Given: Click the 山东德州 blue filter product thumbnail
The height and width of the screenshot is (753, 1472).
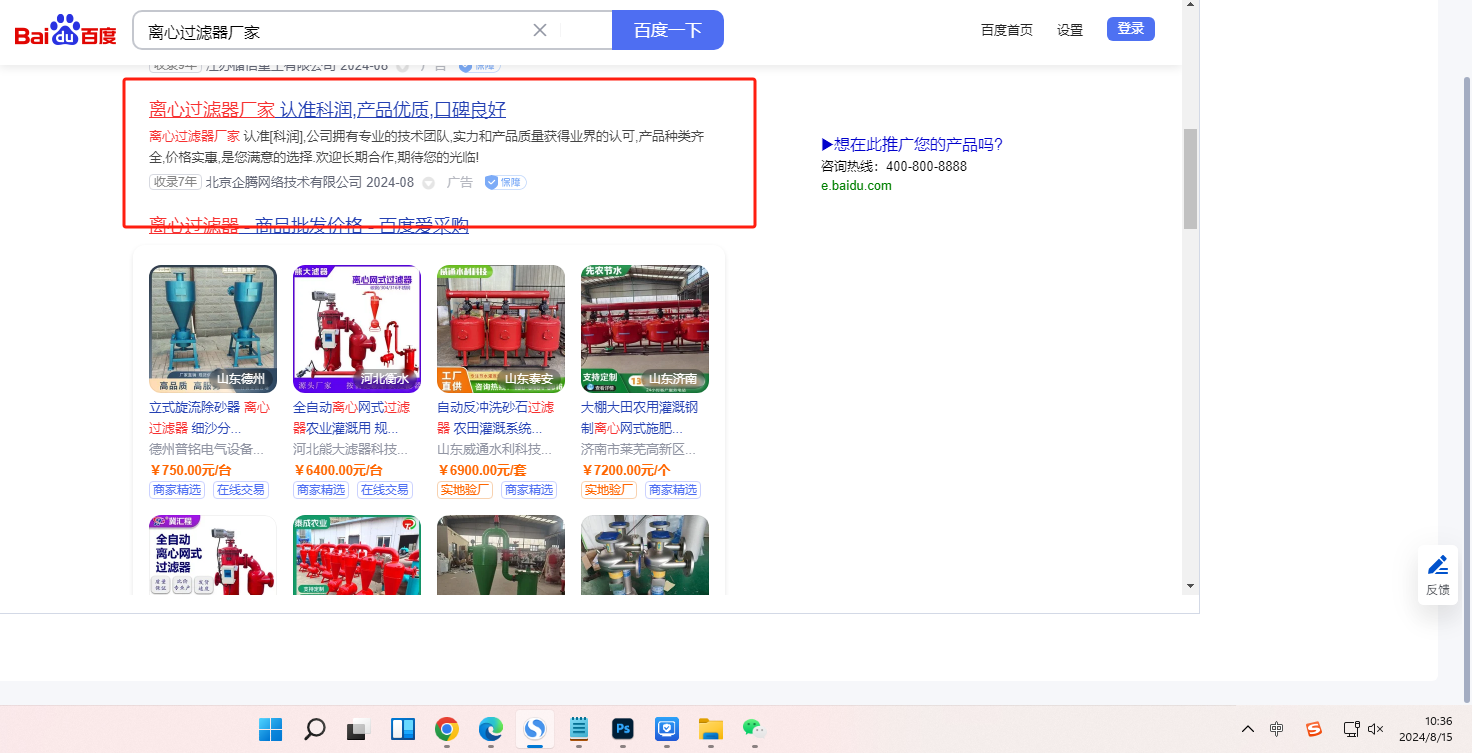Looking at the screenshot, I should tap(212, 328).
